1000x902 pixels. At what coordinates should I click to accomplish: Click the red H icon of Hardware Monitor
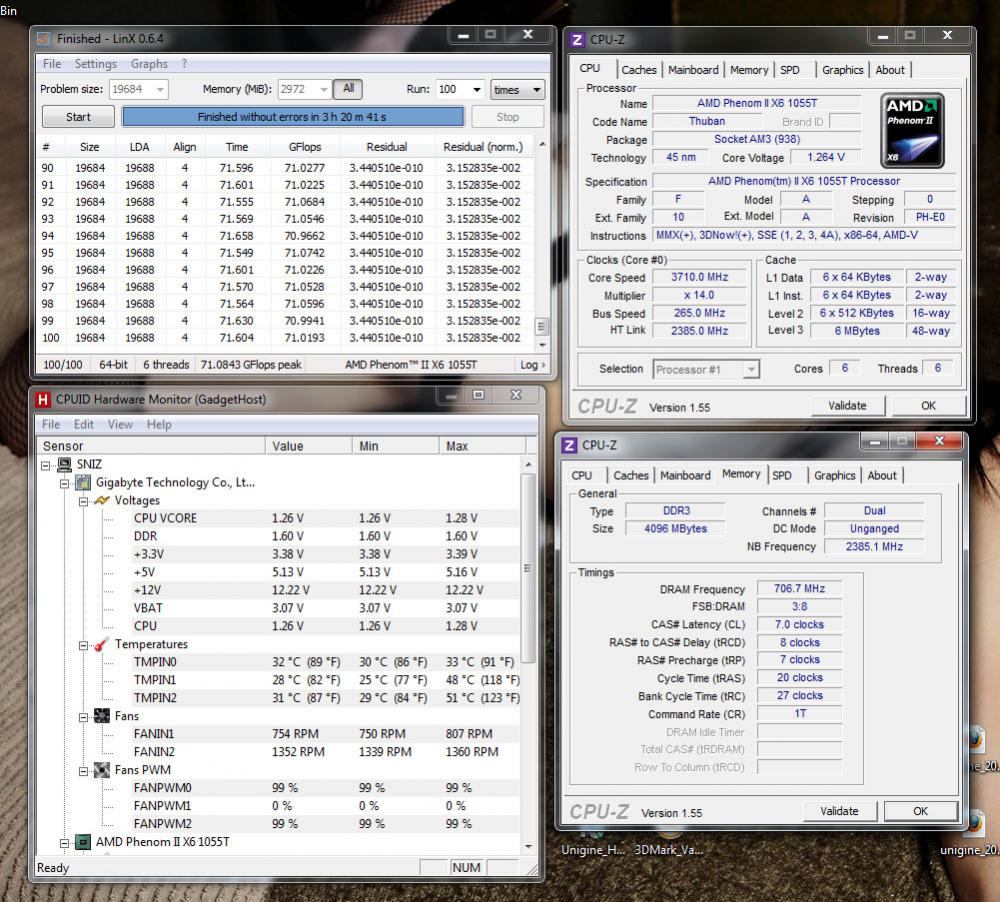pyautogui.click(x=43, y=399)
